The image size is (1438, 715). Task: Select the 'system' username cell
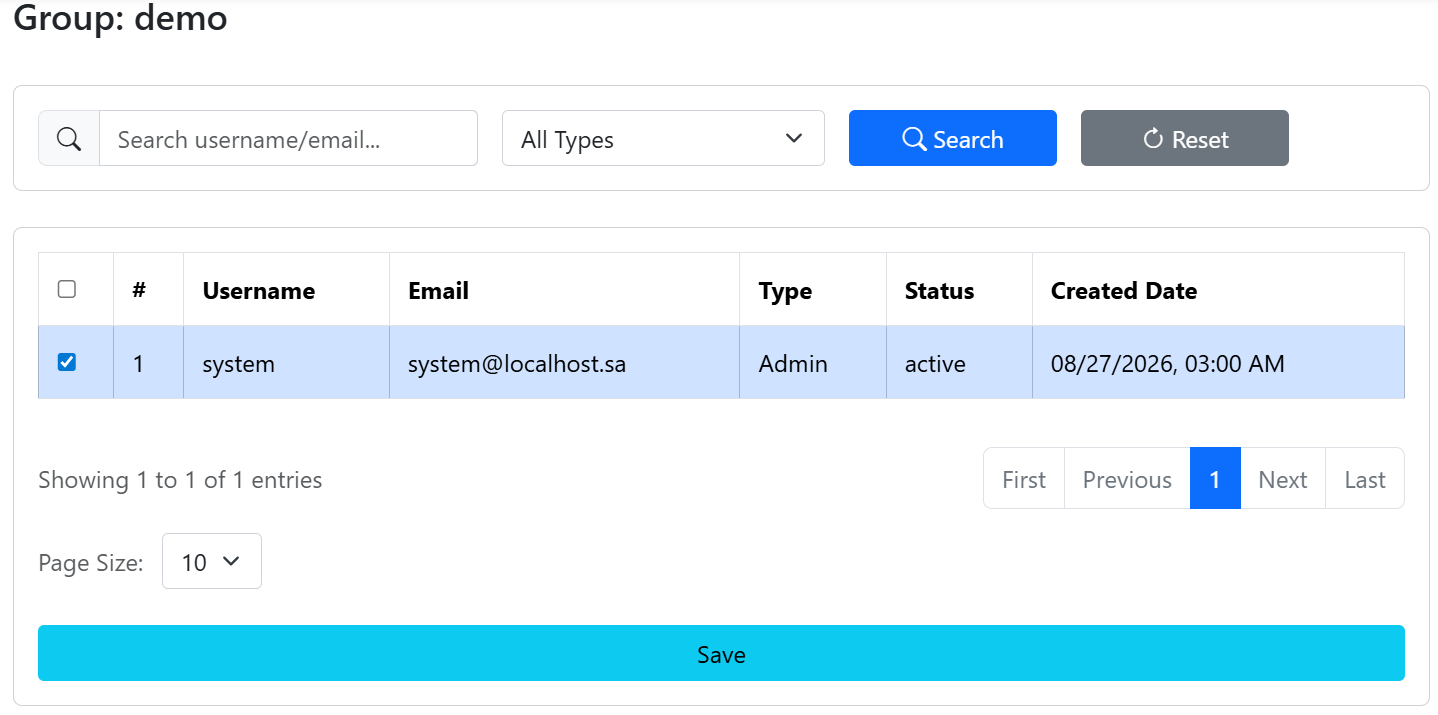point(287,363)
